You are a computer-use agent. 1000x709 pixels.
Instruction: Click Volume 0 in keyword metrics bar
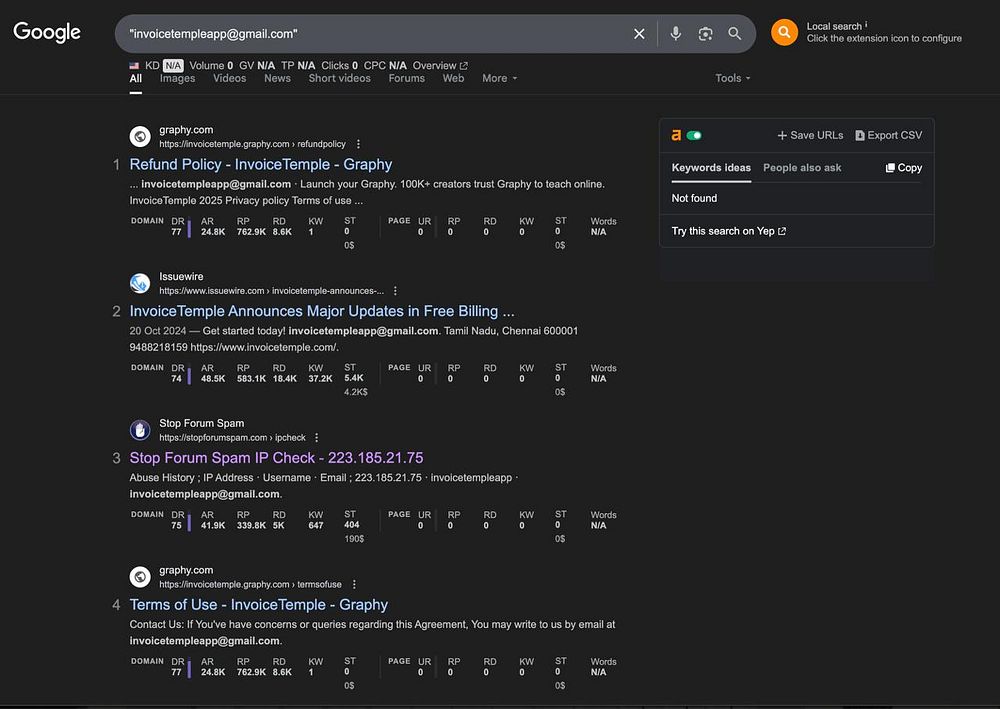[x=211, y=66]
